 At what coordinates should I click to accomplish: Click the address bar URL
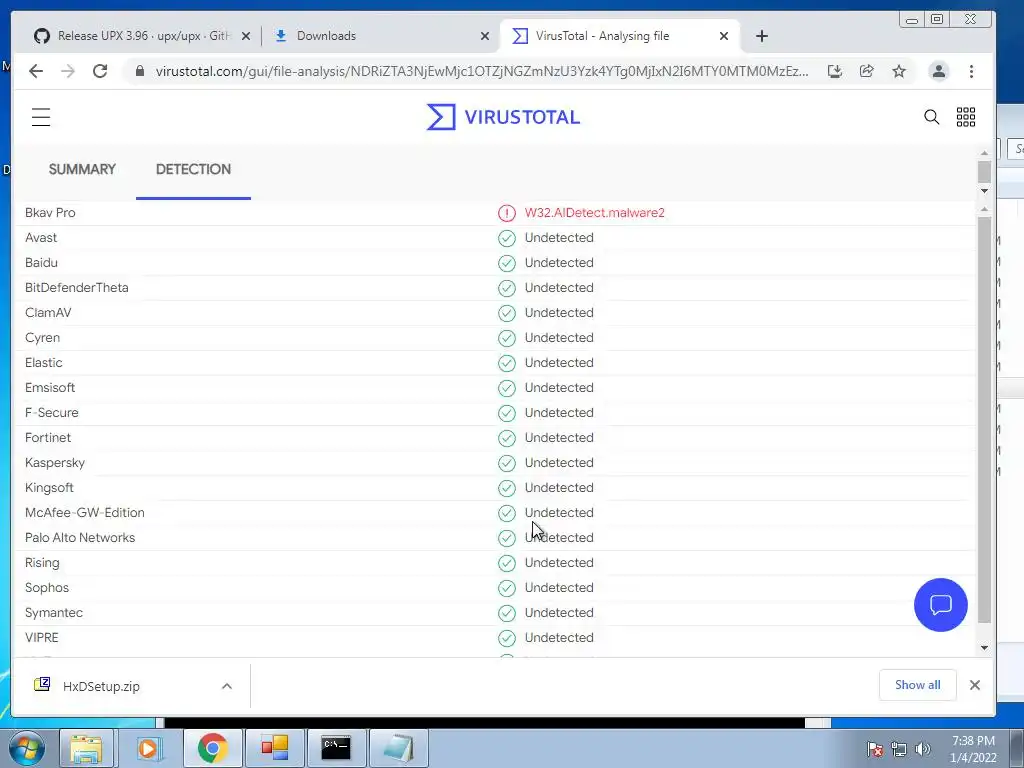pos(482,71)
